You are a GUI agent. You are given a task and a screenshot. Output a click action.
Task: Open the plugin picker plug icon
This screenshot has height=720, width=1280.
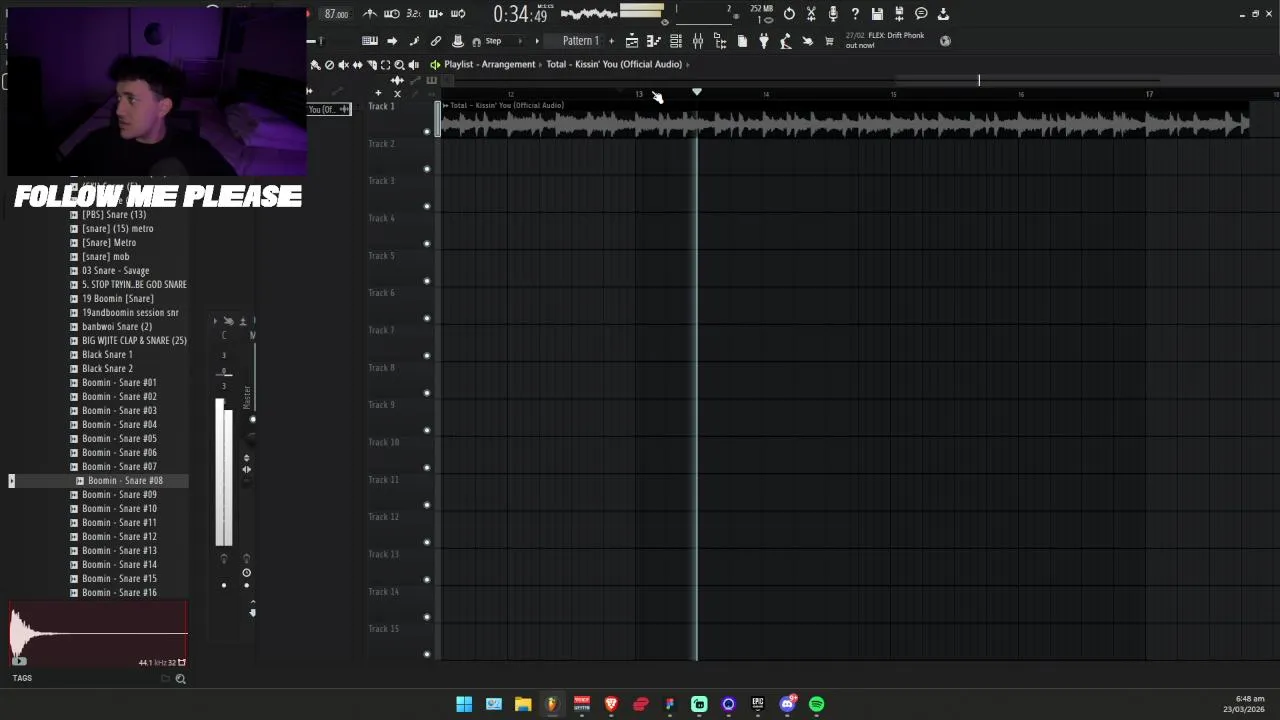tap(764, 41)
